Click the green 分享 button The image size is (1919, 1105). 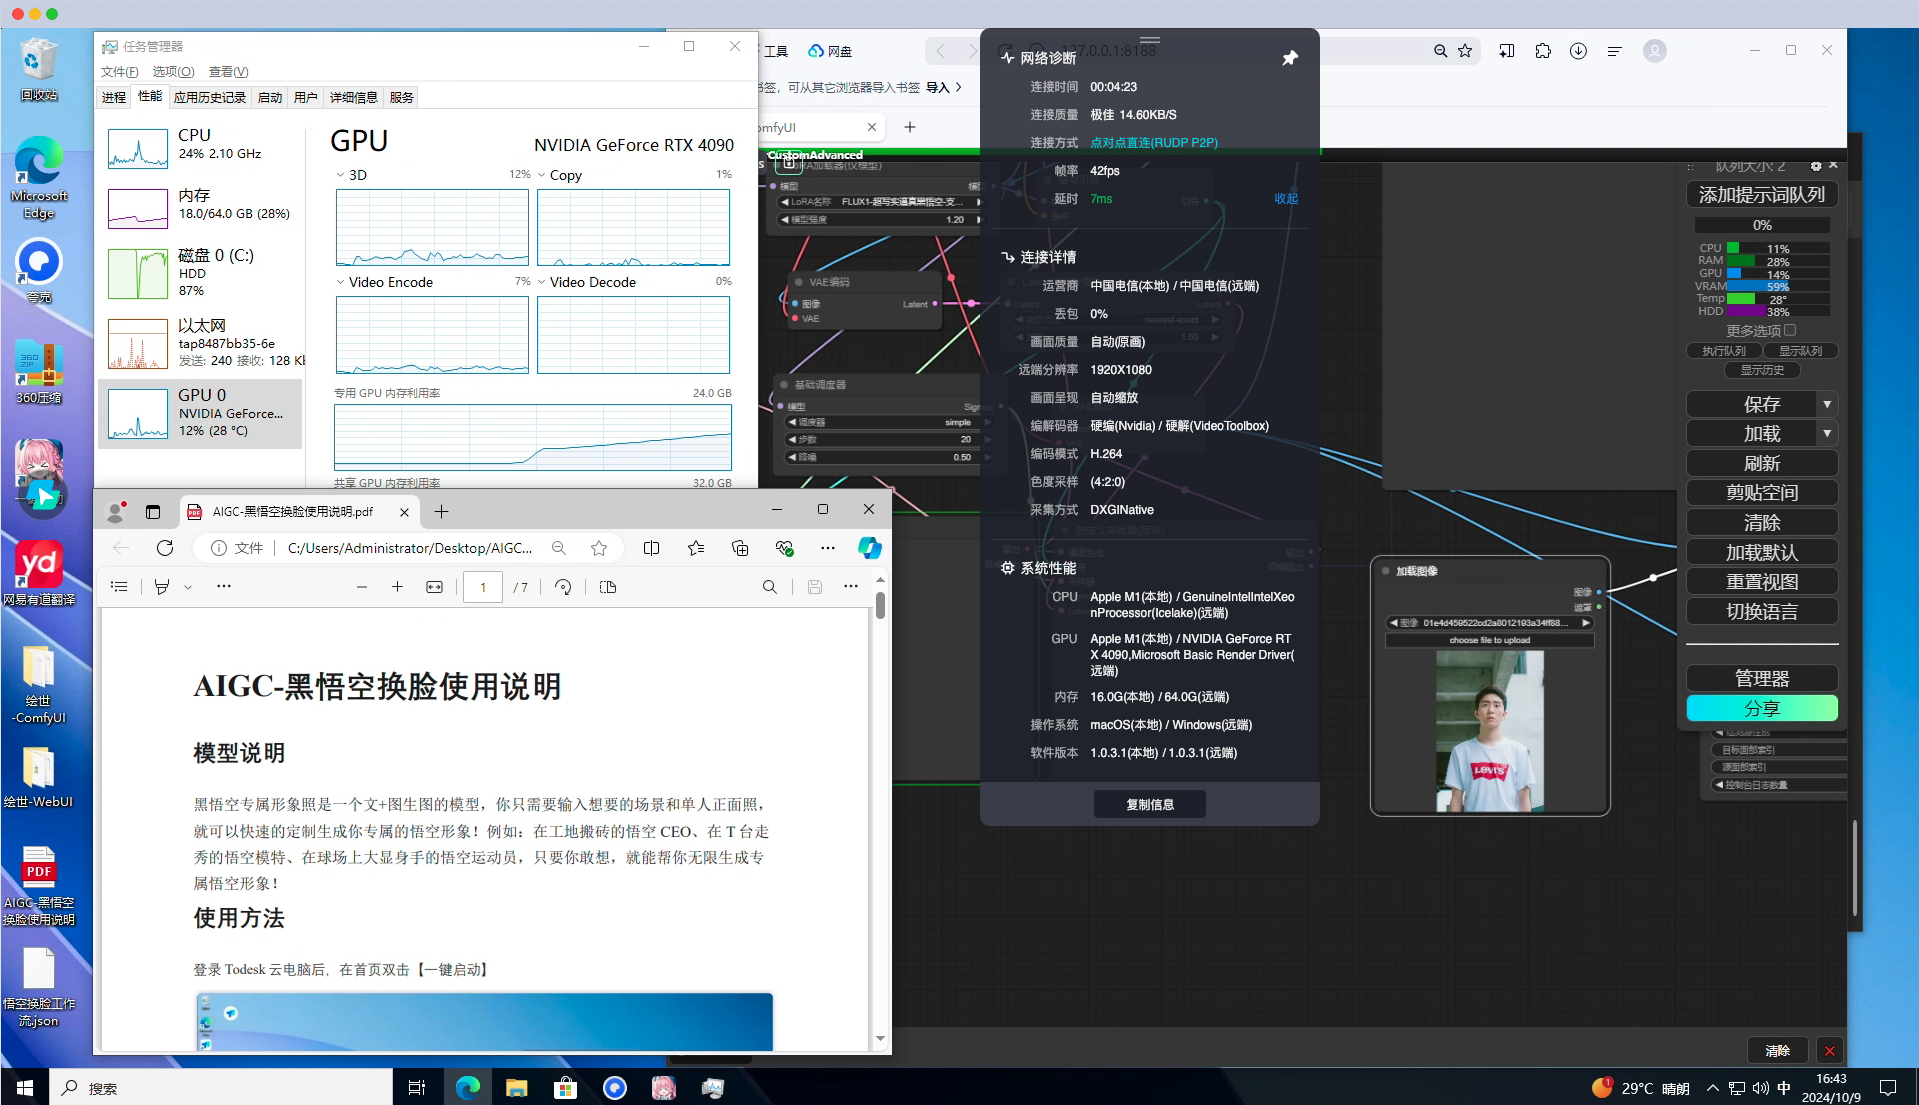(x=1762, y=708)
